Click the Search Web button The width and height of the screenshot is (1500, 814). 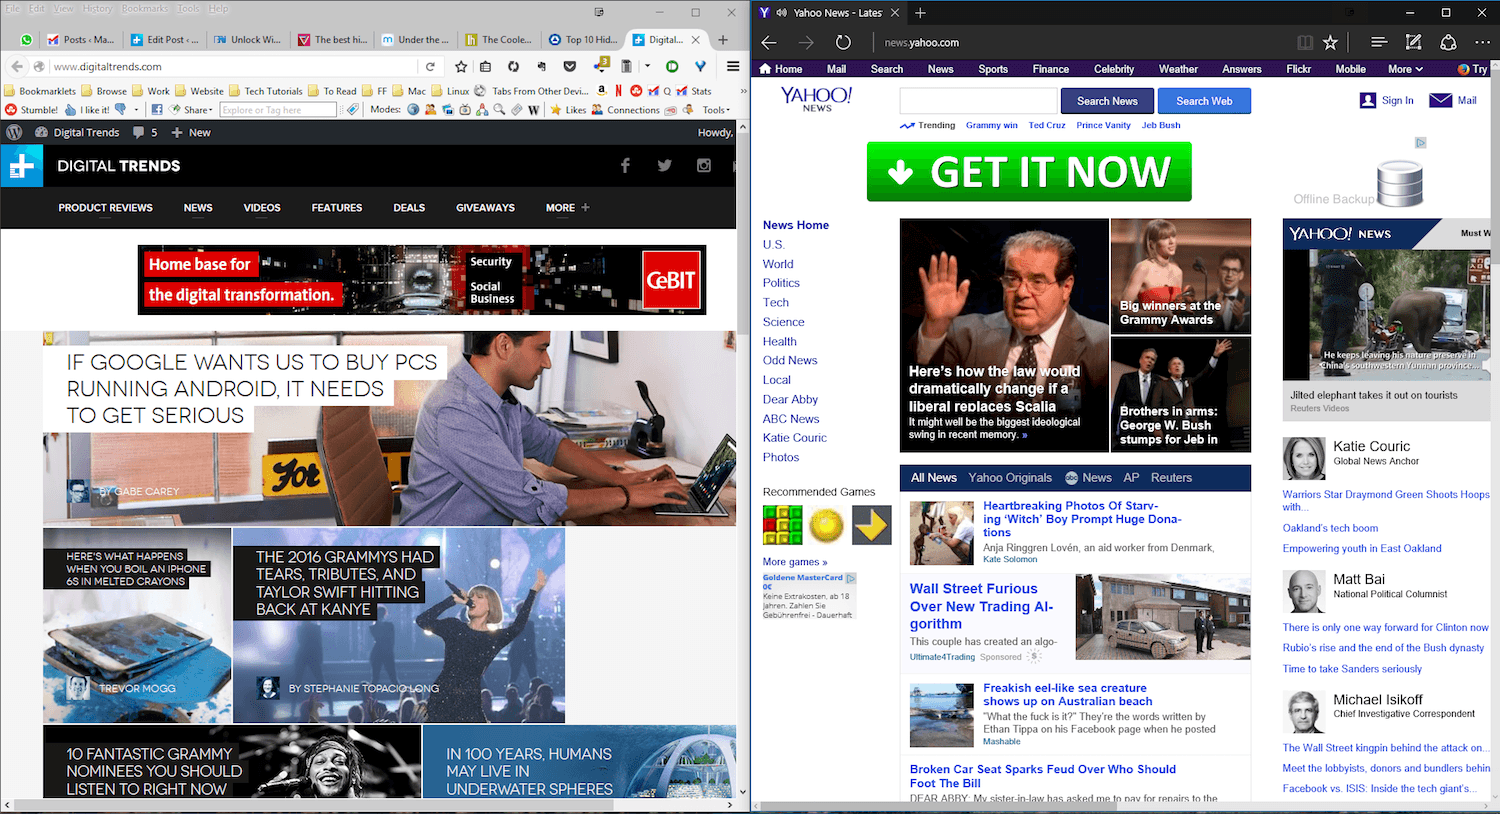coord(1204,101)
